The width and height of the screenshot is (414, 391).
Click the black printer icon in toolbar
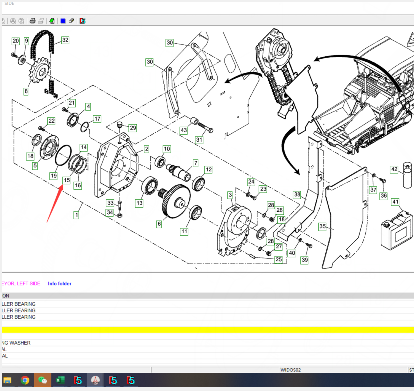point(32,21)
